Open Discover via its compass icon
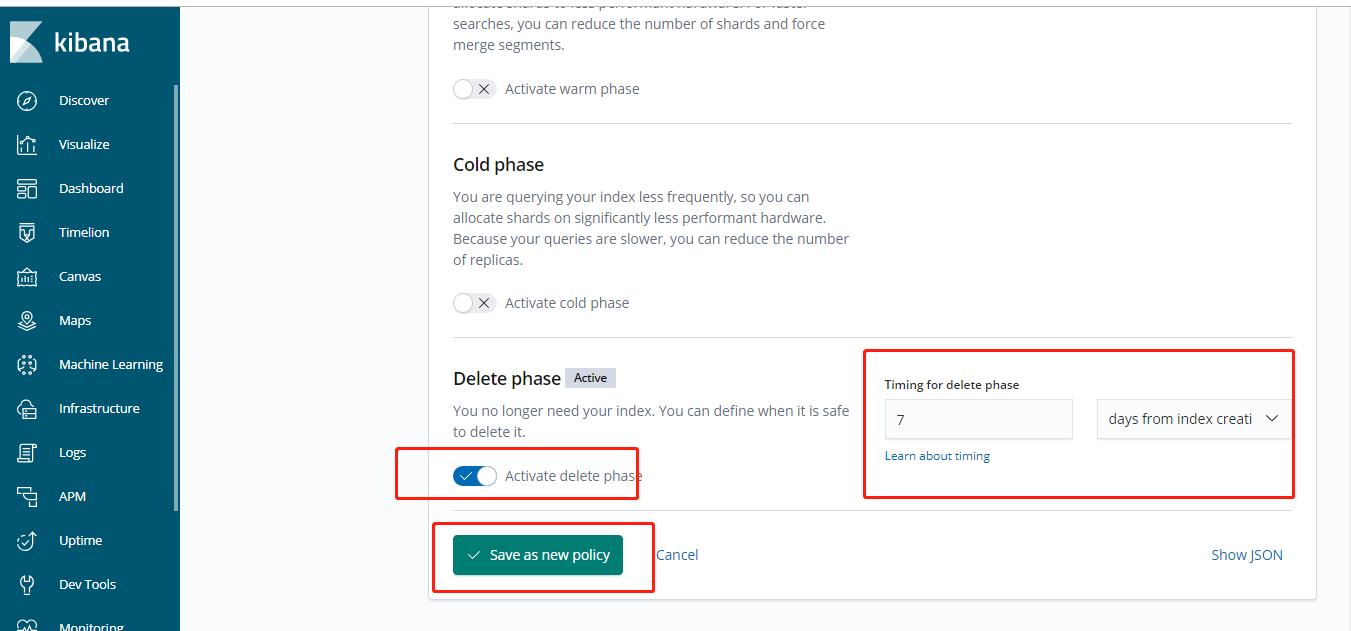This screenshot has height=631, width=1351. [x=27, y=100]
